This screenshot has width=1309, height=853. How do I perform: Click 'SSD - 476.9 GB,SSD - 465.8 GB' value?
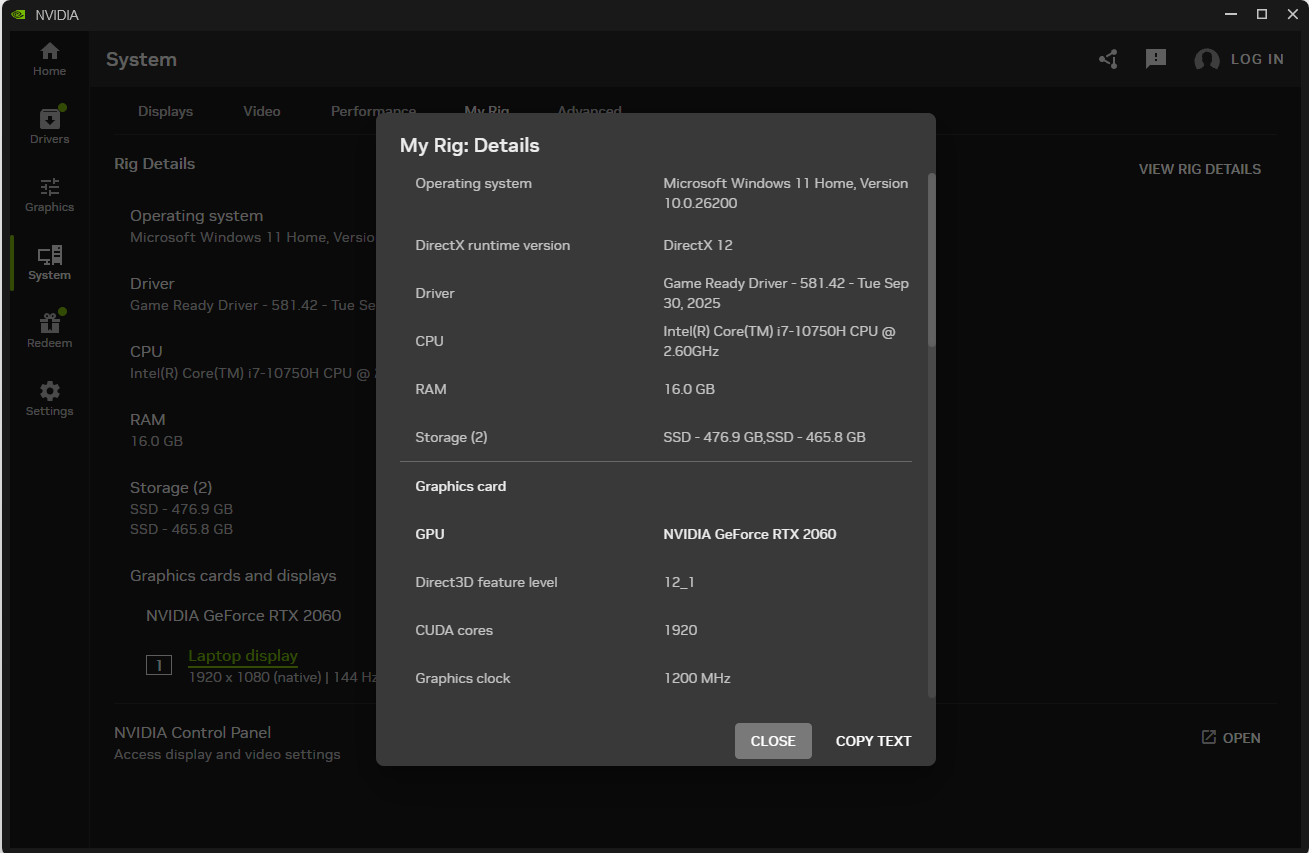764,437
